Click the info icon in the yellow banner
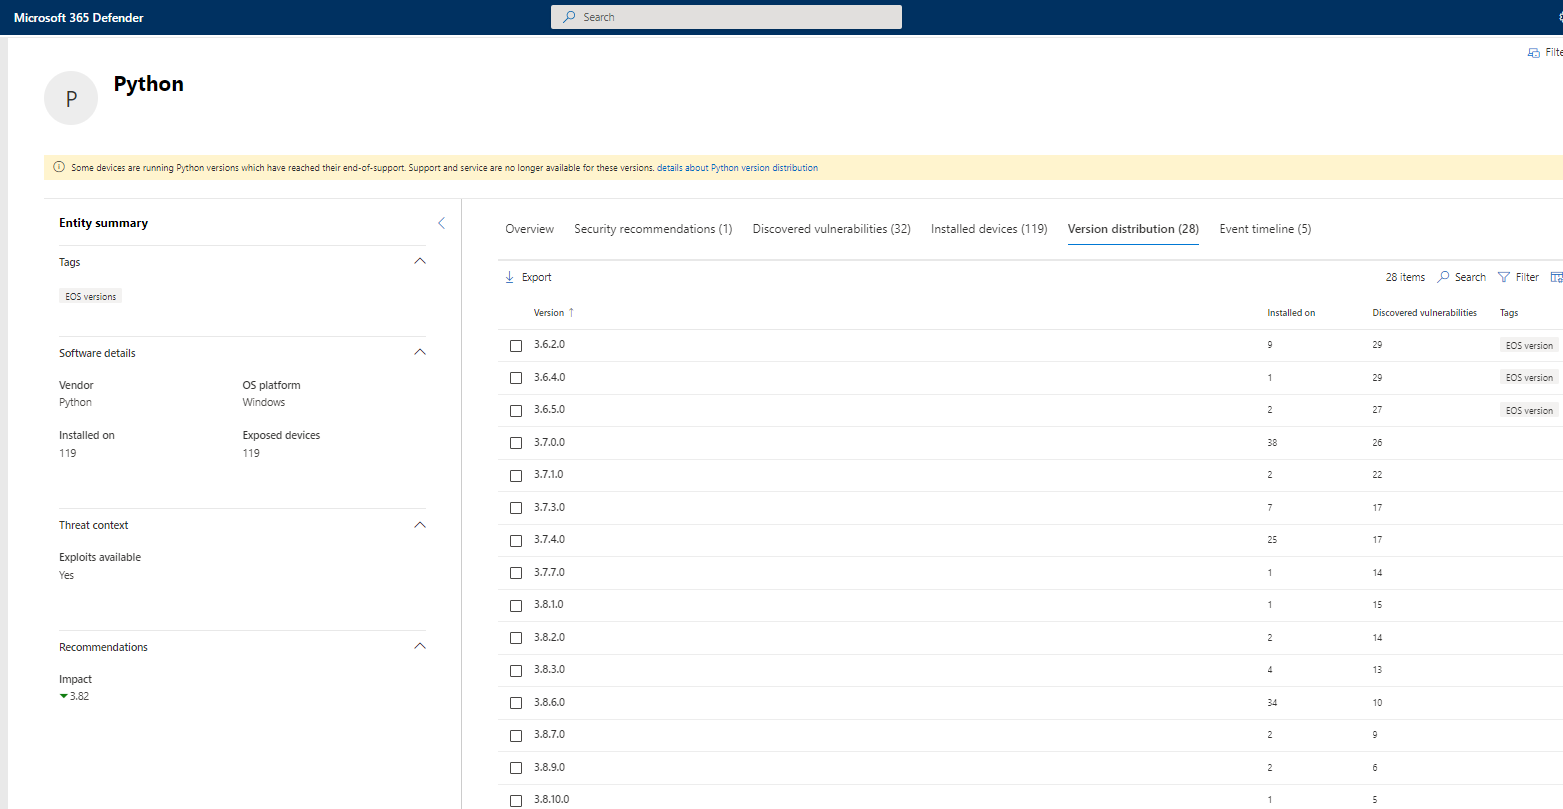 coord(59,167)
